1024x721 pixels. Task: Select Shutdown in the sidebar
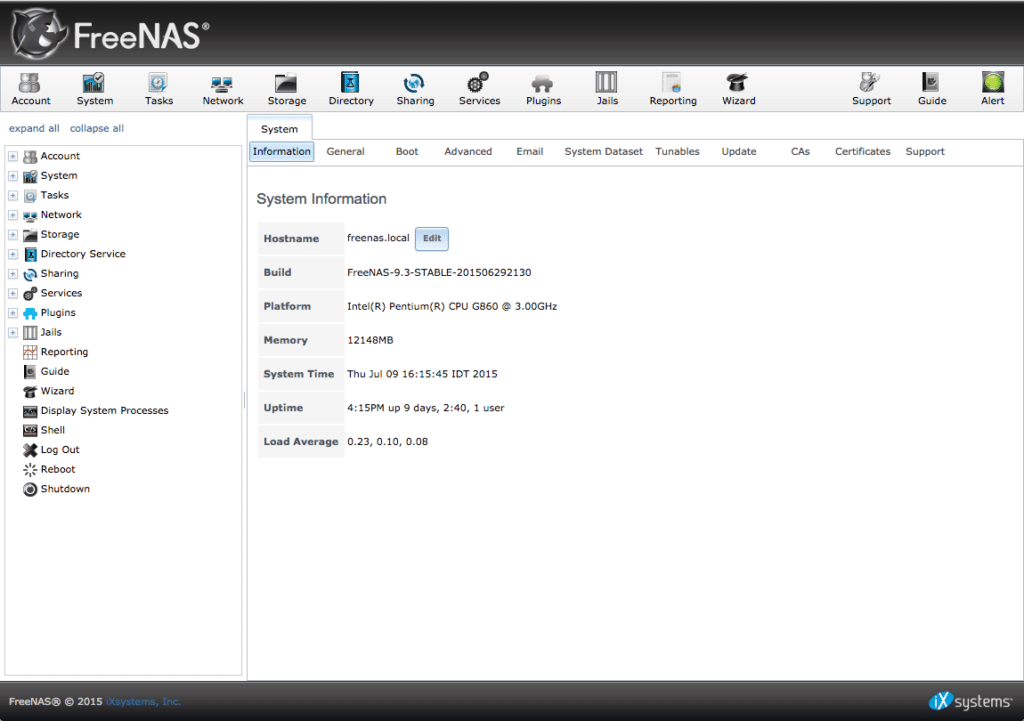64,489
